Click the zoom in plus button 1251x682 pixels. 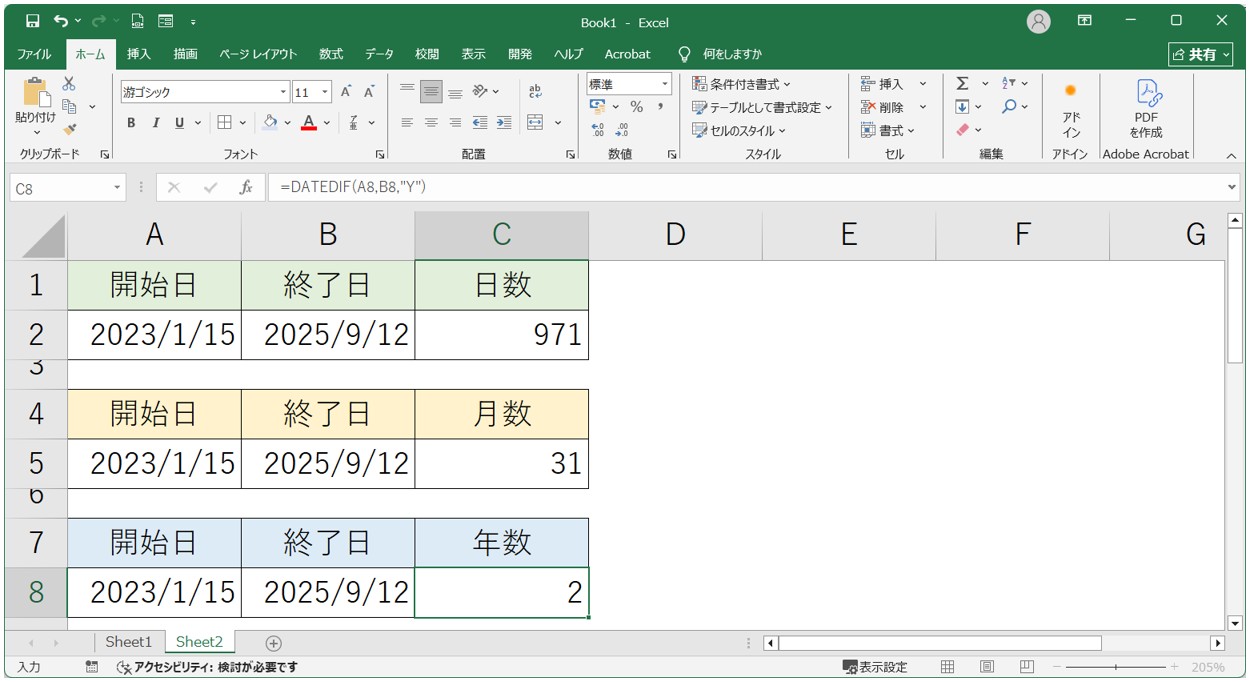[1175, 667]
